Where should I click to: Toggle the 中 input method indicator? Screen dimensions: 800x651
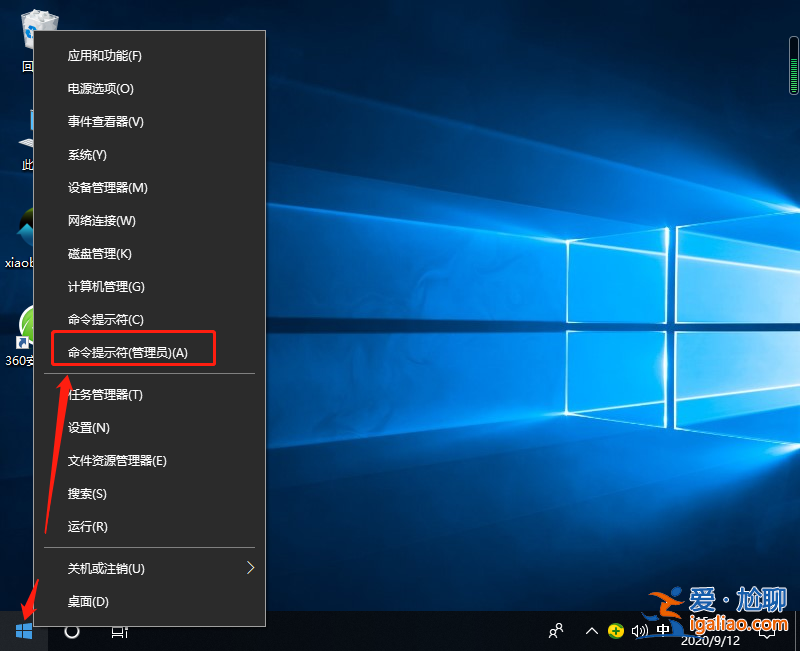[x=662, y=631]
